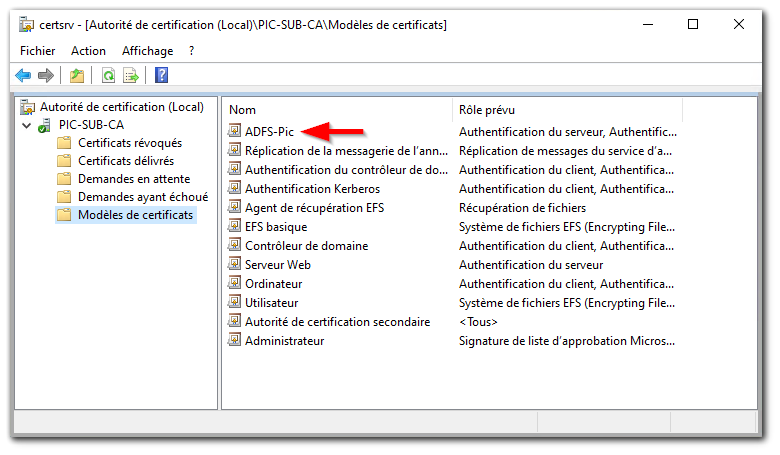The width and height of the screenshot is (780, 455).
Task: Open Help with the question mark icon
Action: coord(162,76)
